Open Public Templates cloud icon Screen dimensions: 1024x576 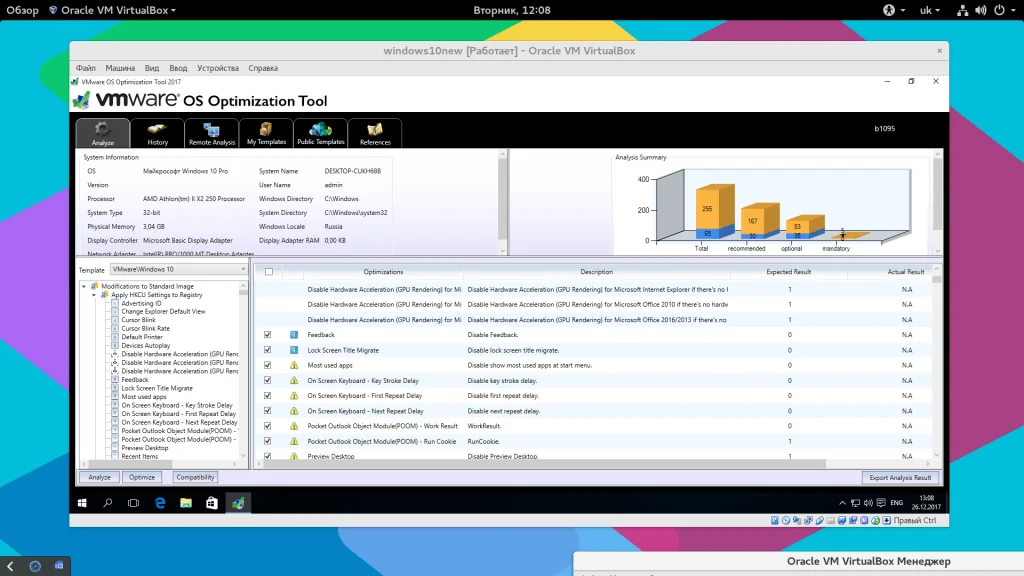point(320,129)
